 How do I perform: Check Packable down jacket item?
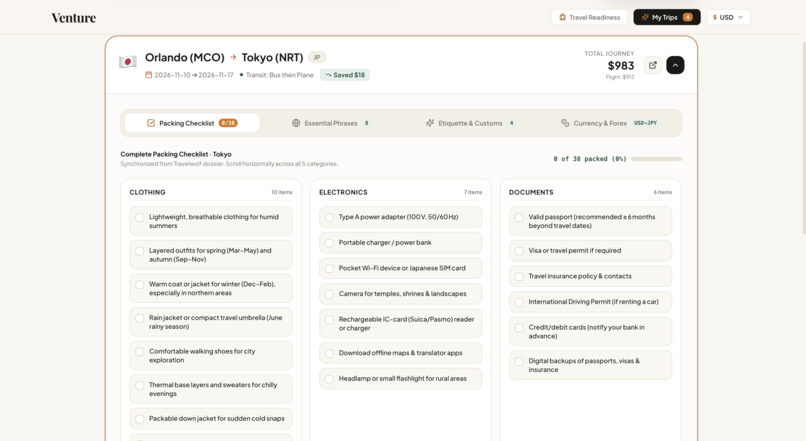[x=139, y=419]
